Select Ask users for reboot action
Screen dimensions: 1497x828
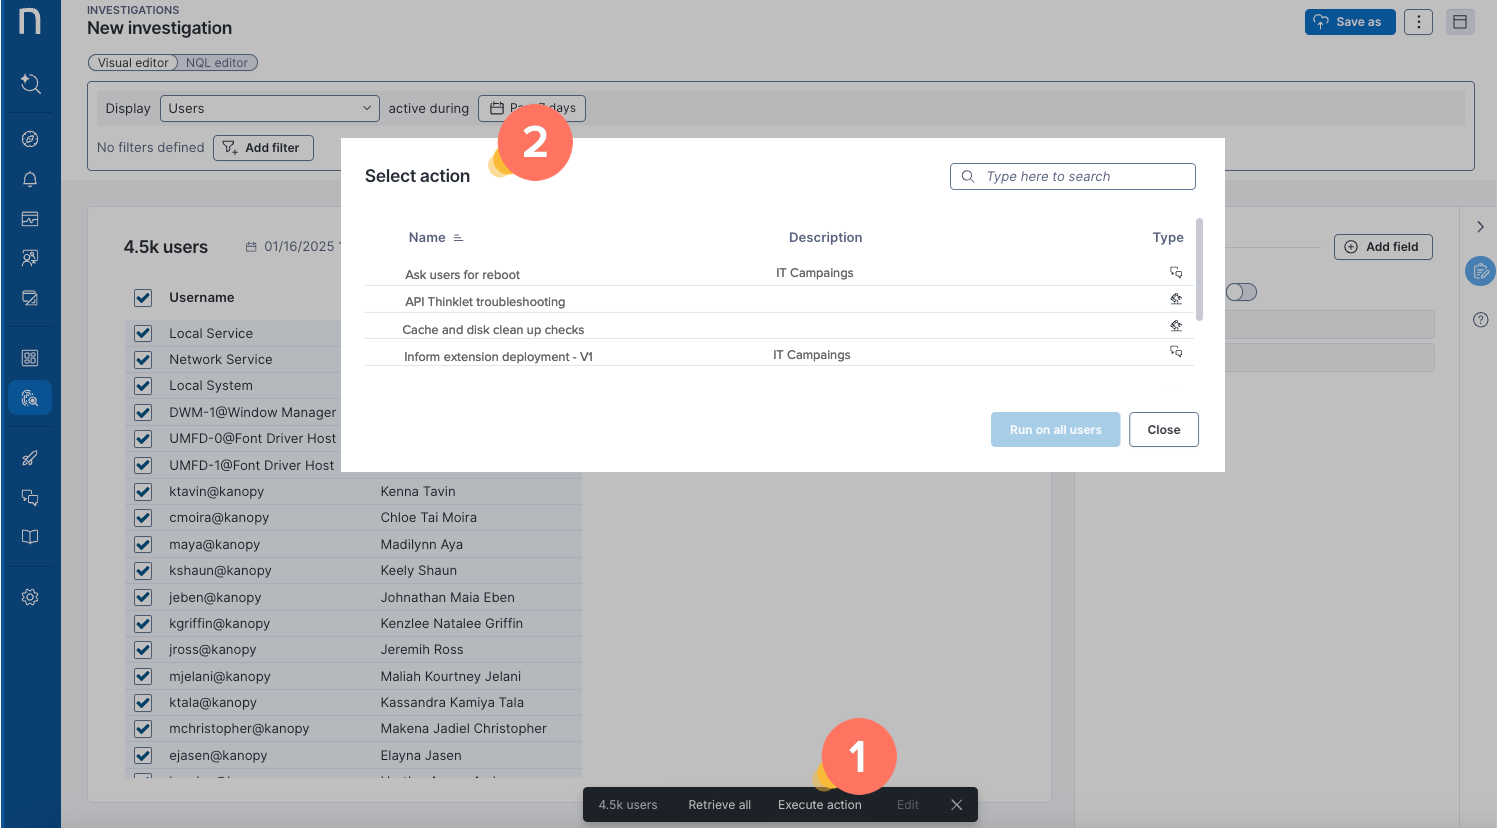coord(462,275)
